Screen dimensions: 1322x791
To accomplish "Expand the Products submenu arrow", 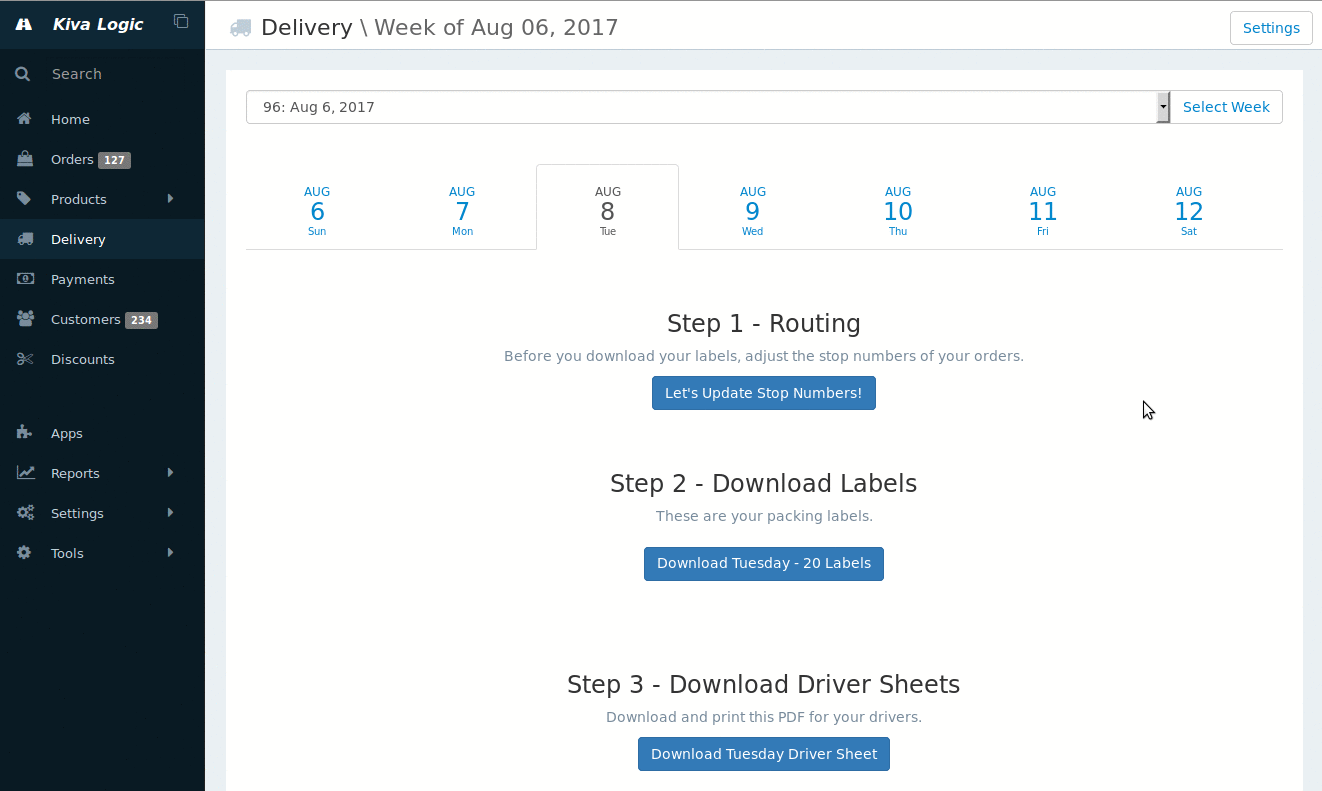I will tap(171, 199).
